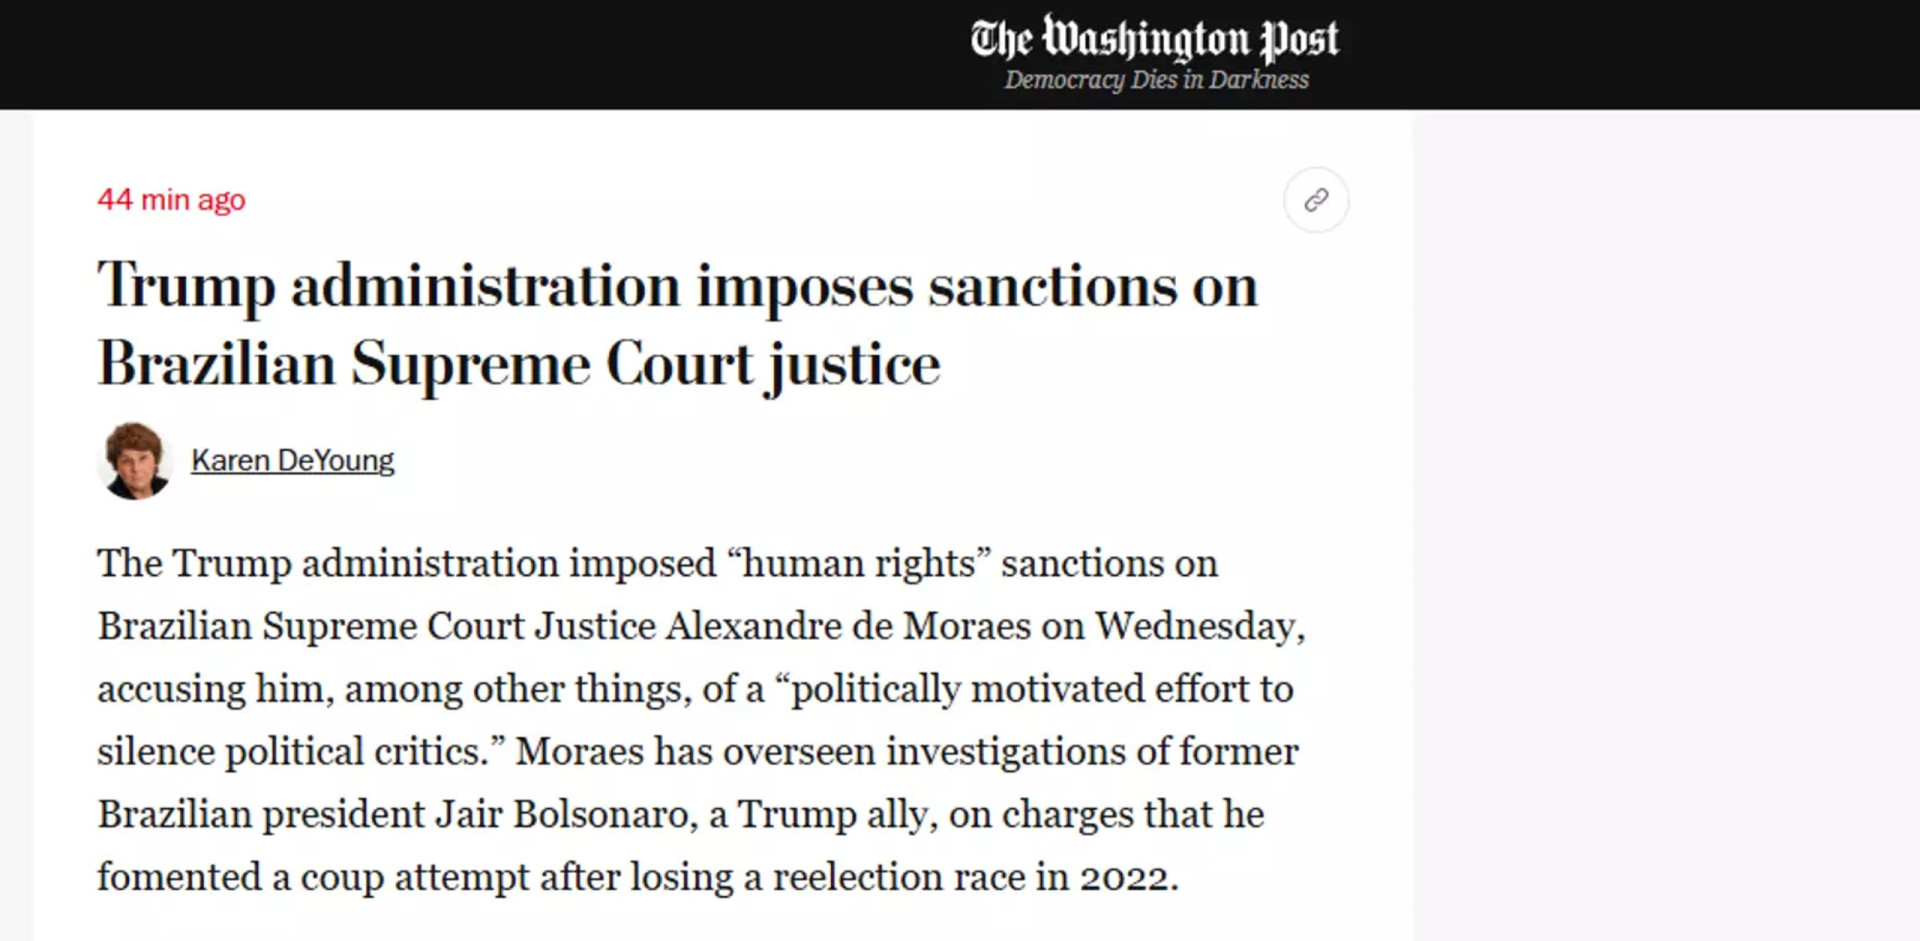The height and width of the screenshot is (941, 1920).
Task: Click the copy link chain icon
Action: pyautogui.click(x=1316, y=200)
